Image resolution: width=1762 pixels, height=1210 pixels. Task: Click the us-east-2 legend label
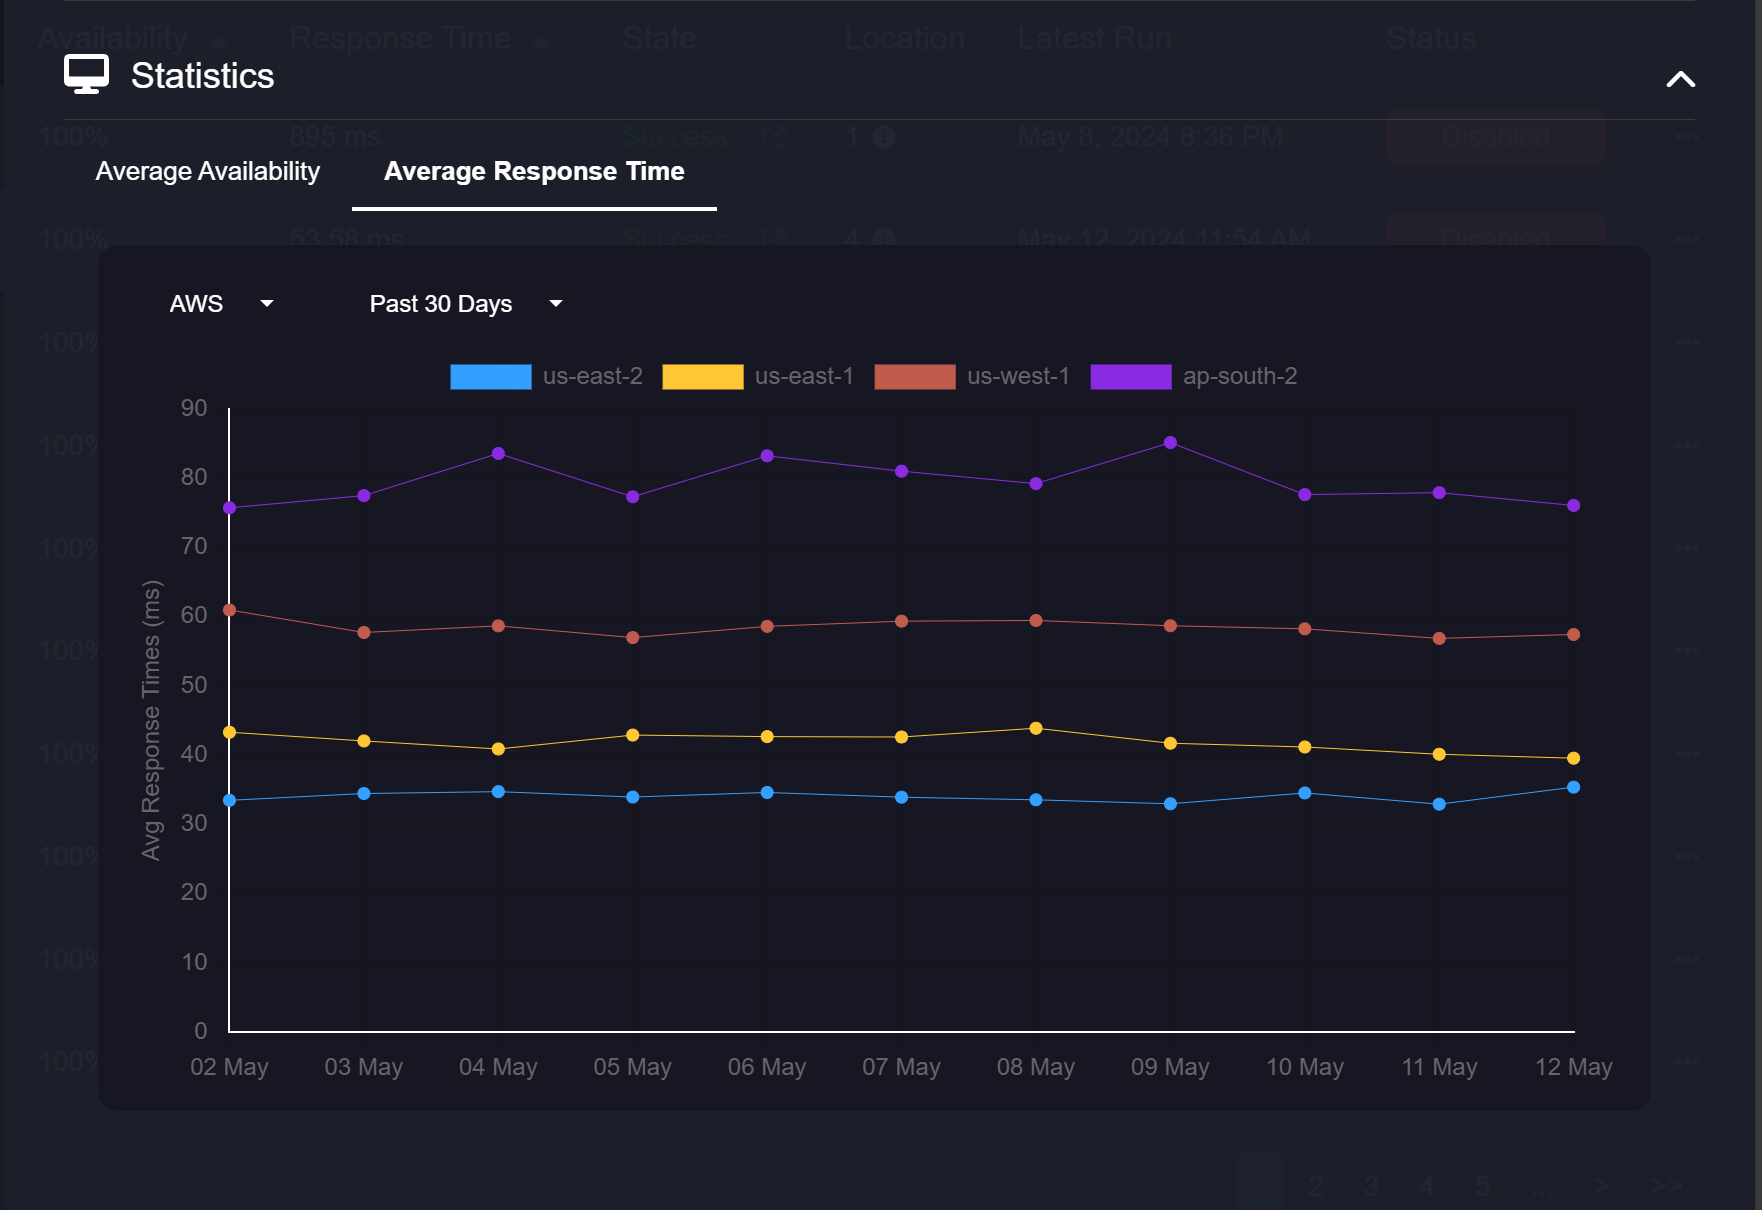coord(592,377)
